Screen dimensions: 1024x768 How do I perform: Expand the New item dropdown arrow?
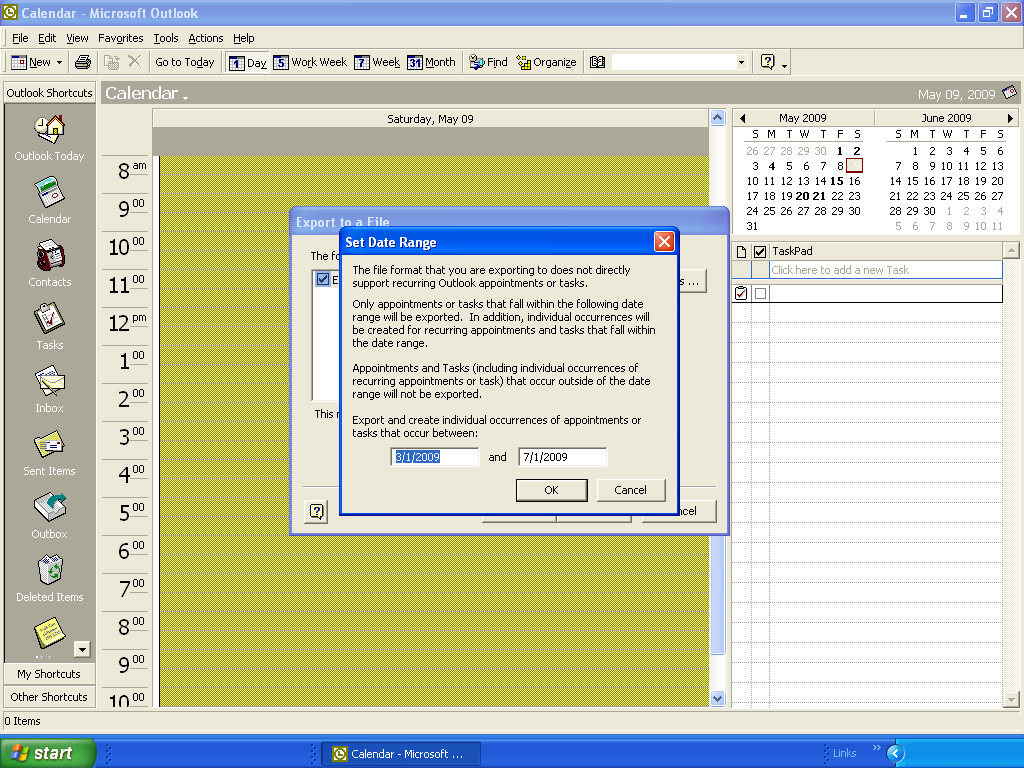pos(59,62)
